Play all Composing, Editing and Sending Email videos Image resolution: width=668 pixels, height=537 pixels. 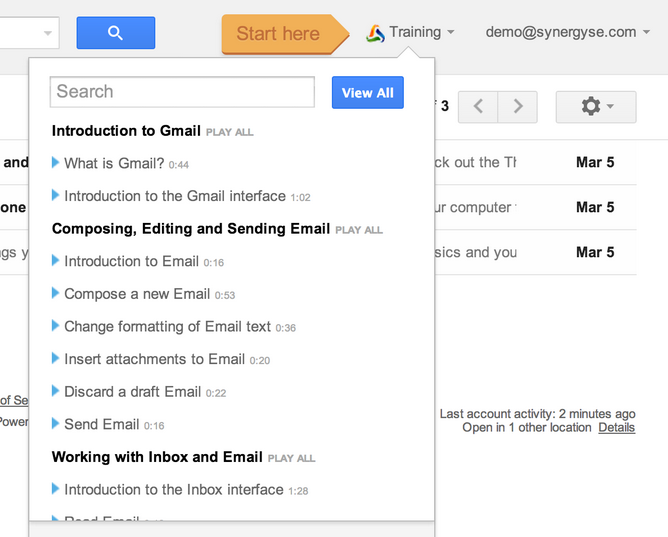pos(359,230)
